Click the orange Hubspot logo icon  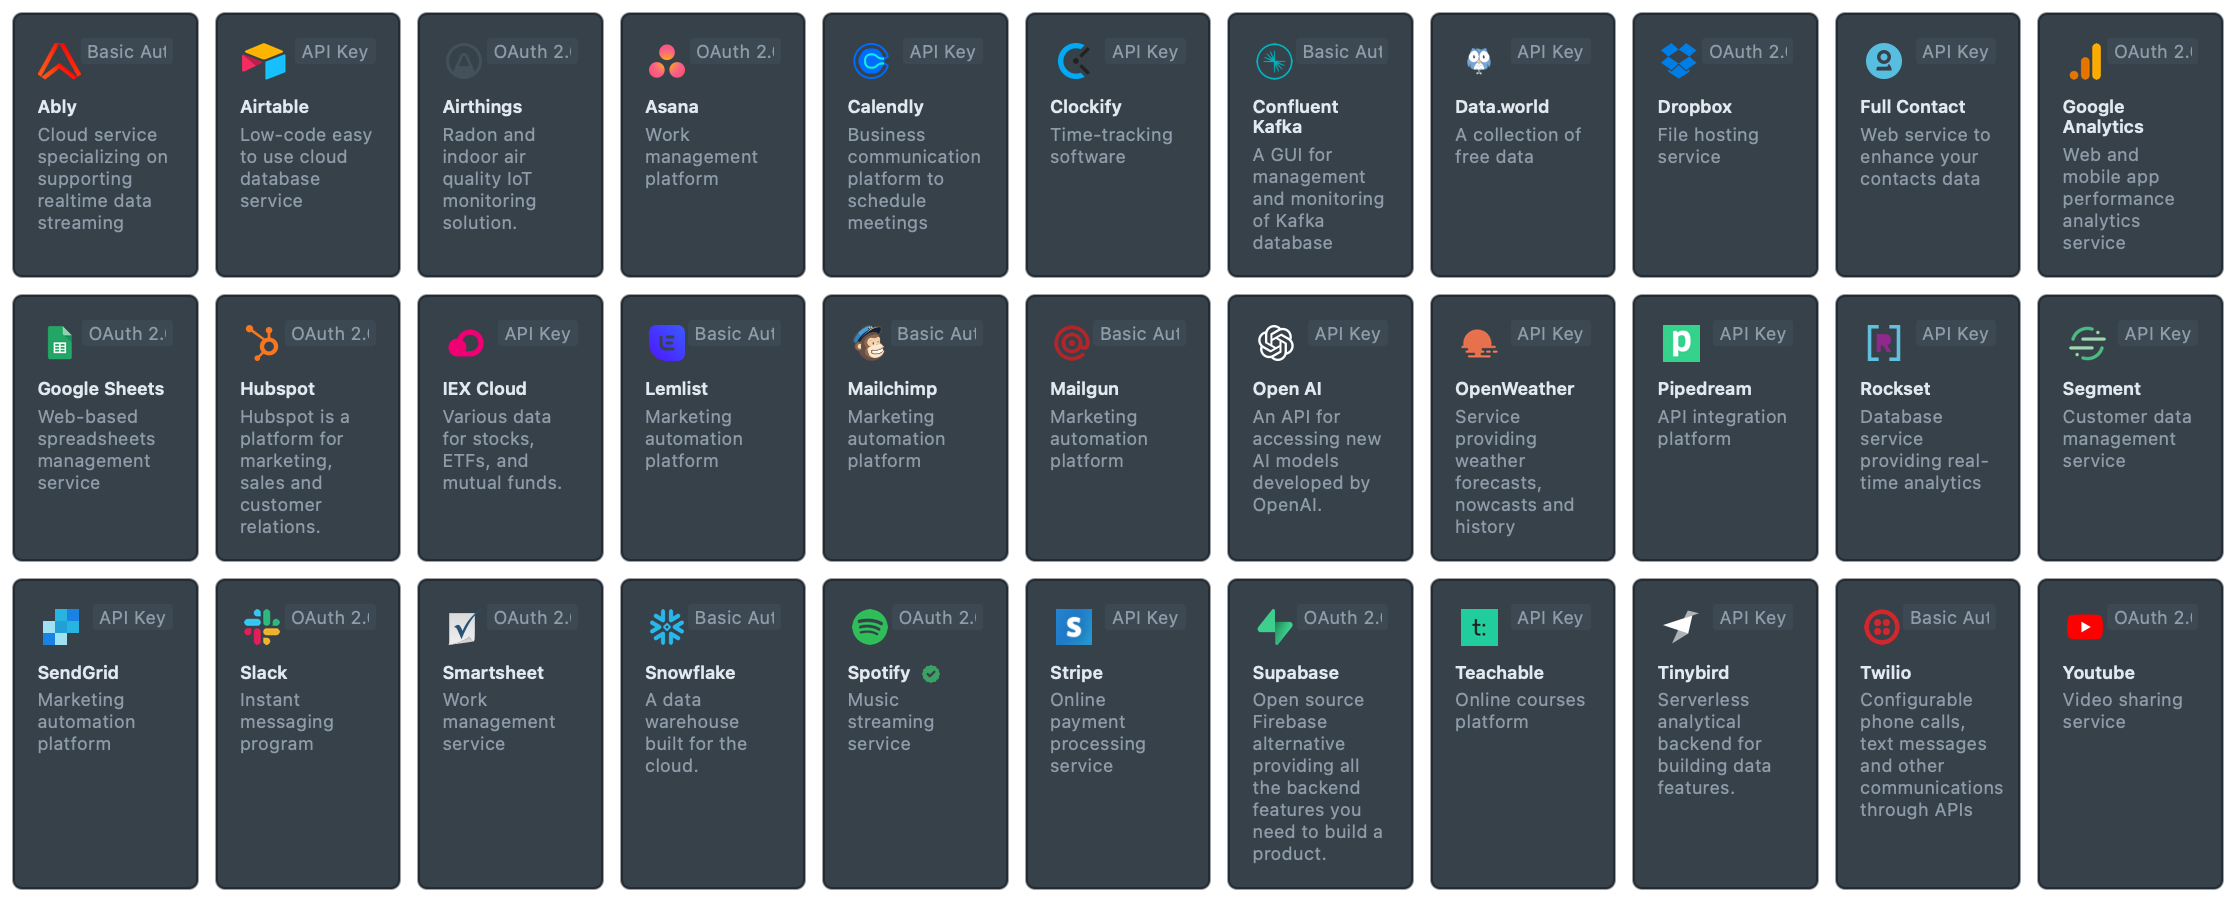click(x=262, y=343)
